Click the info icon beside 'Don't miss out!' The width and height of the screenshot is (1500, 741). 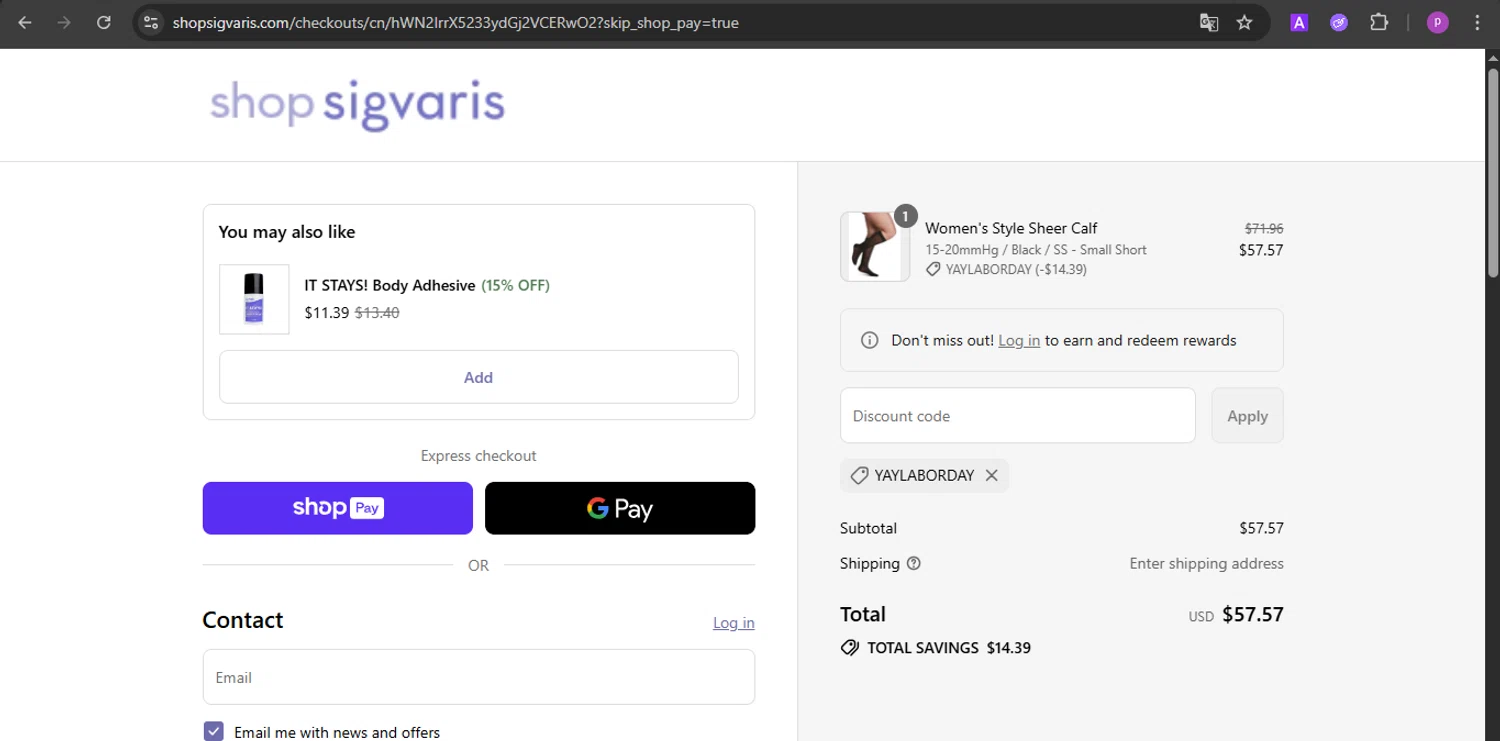point(869,340)
